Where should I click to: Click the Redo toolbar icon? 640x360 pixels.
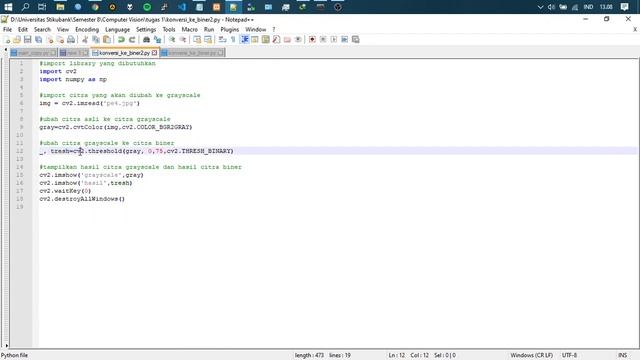point(132,40)
